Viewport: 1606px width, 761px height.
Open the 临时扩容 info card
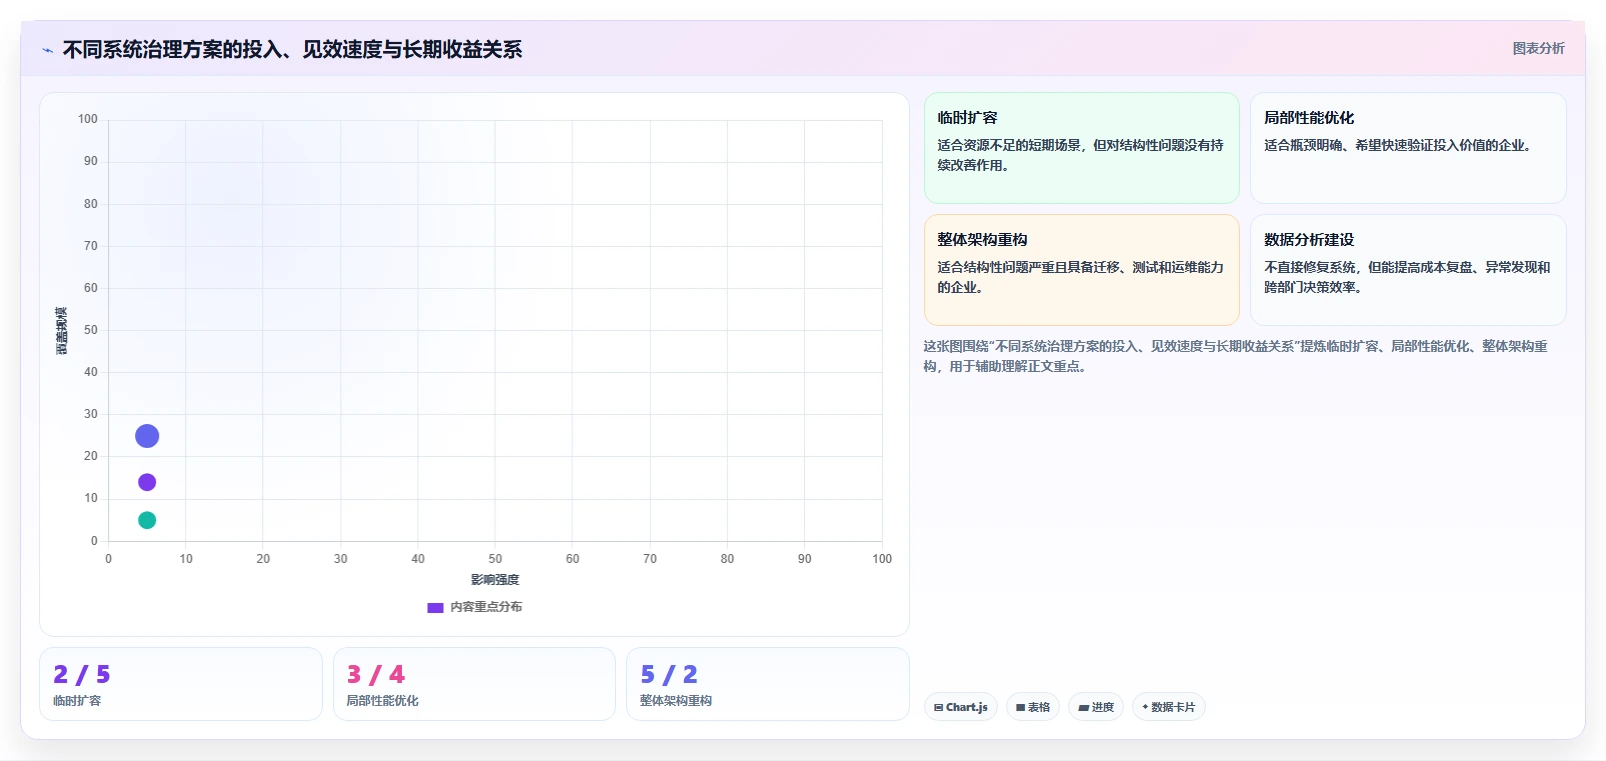click(x=1081, y=148)
